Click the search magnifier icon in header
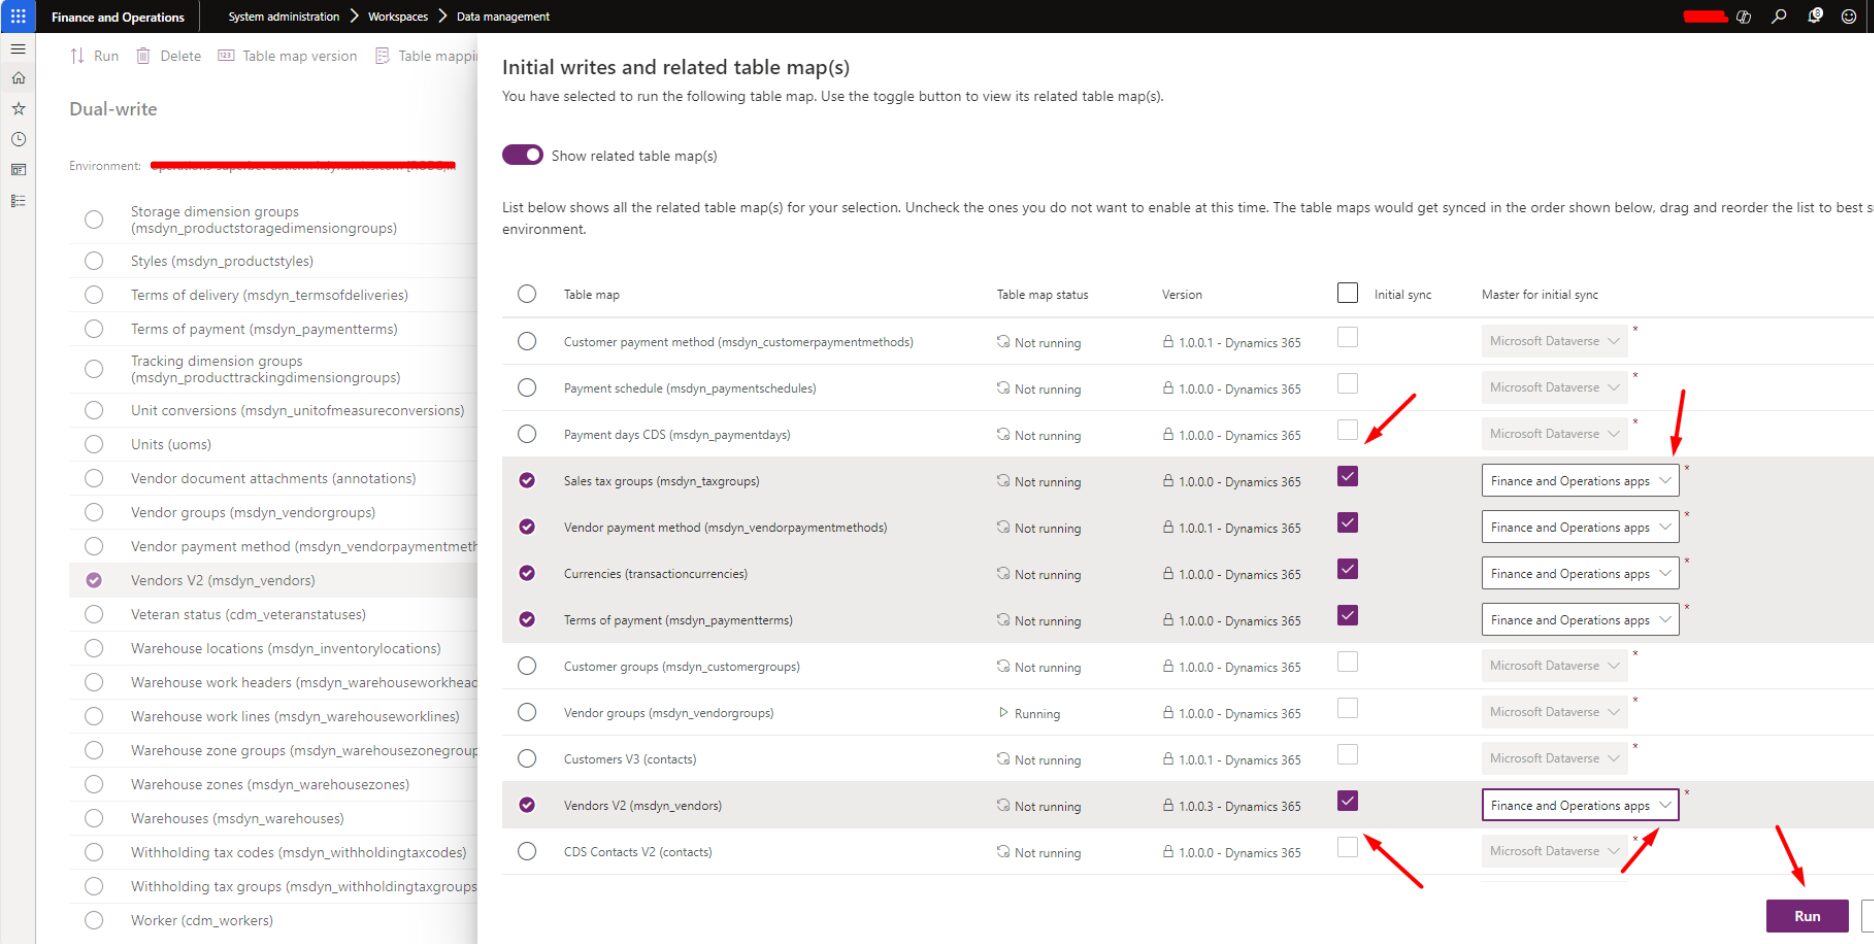The height and width of the screenshot is (944, 1874). (x=1779, y=16)
